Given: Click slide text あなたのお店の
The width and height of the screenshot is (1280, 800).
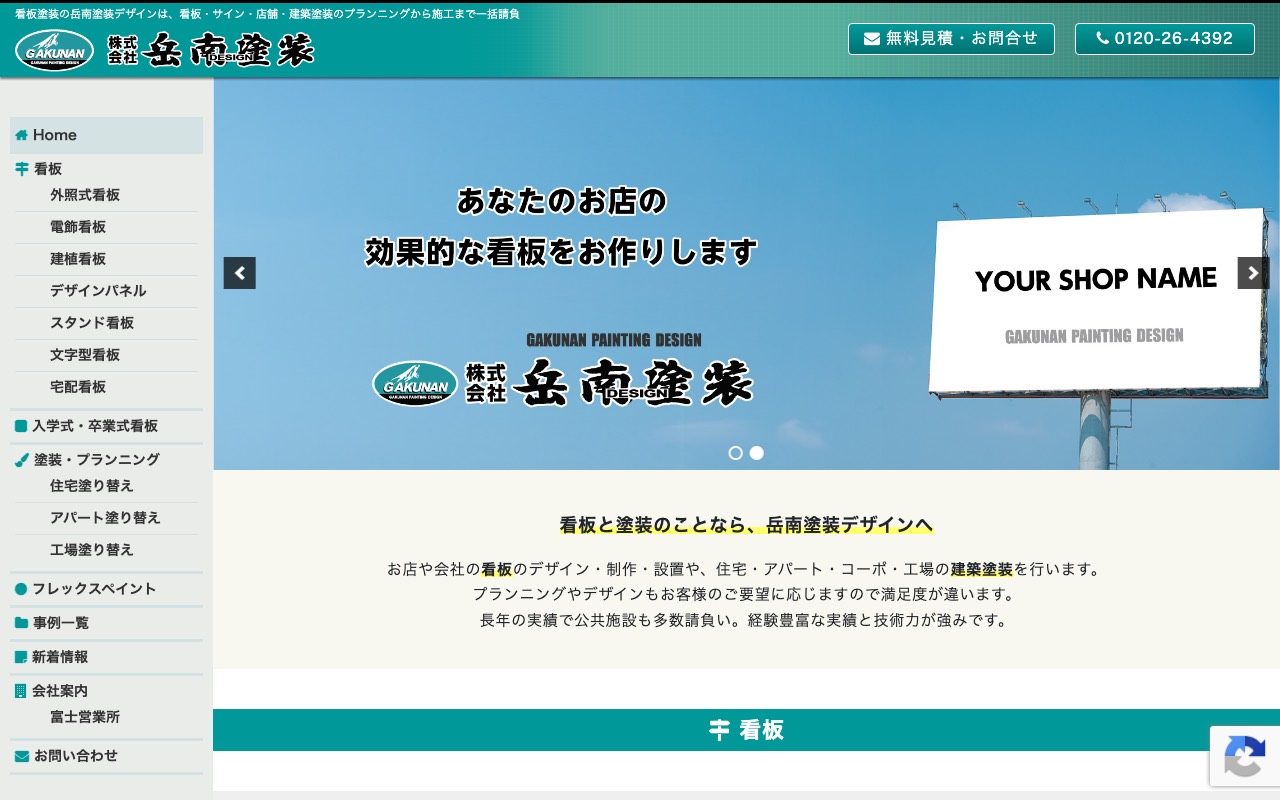Looking at the screenshot, I should (x=561, y=201).
